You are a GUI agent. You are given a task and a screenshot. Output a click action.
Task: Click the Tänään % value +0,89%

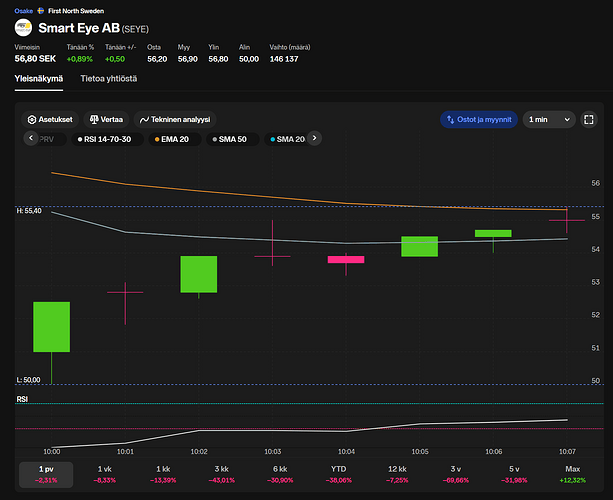80,59
